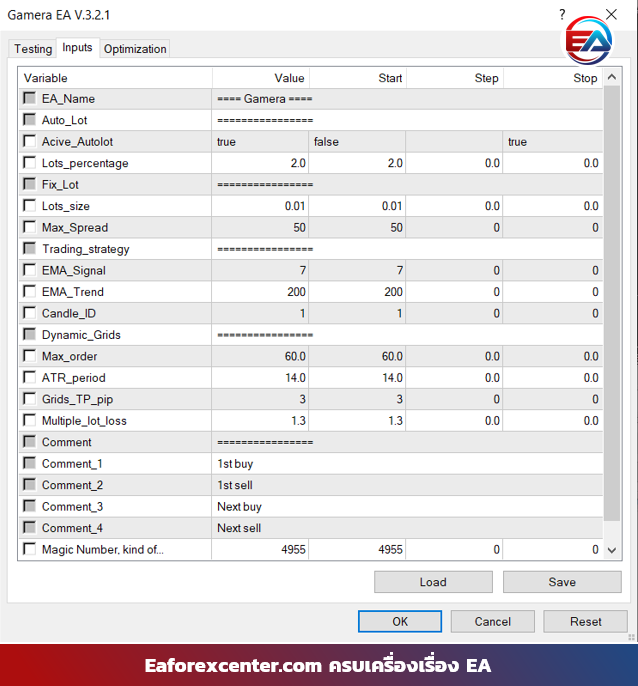Toggle the Max_Spread checkbox
638x686 pixels.
click(x=29, y=227)
